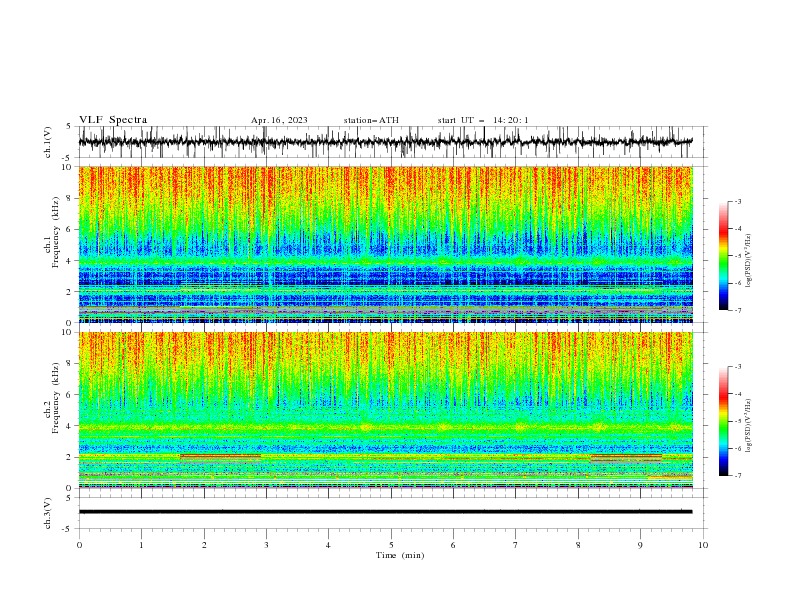792x612 pixels.
Task: Click the ch.2 red 2 kHz line near minute 9
Action: click(x=626, y=456)
